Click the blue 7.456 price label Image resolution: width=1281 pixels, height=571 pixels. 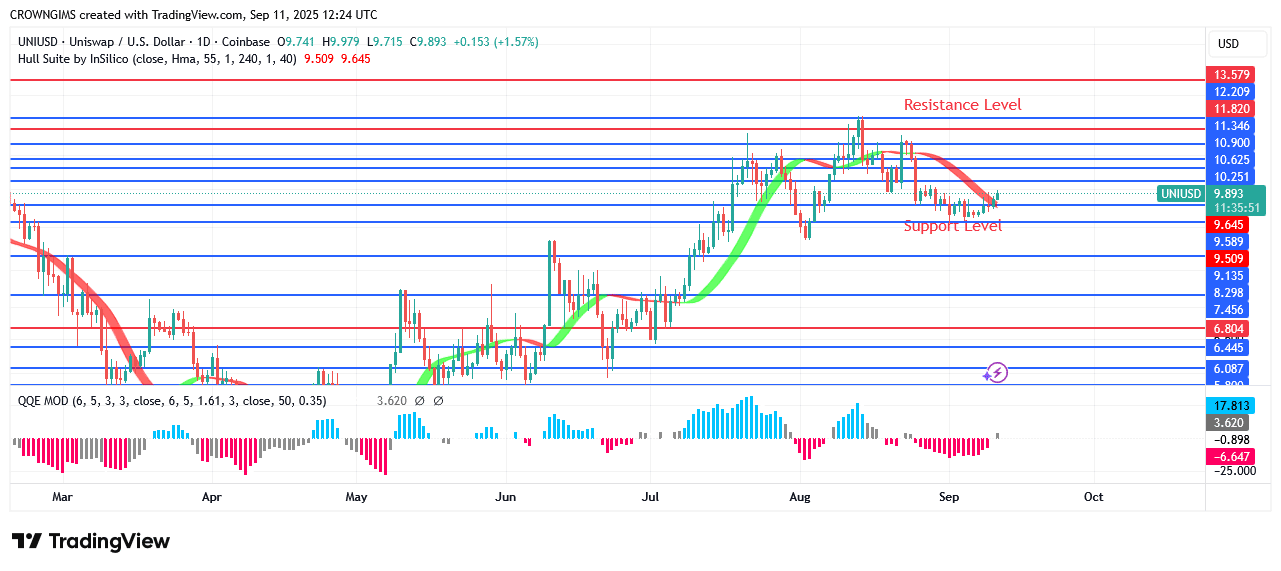[x=1228, y=311]
